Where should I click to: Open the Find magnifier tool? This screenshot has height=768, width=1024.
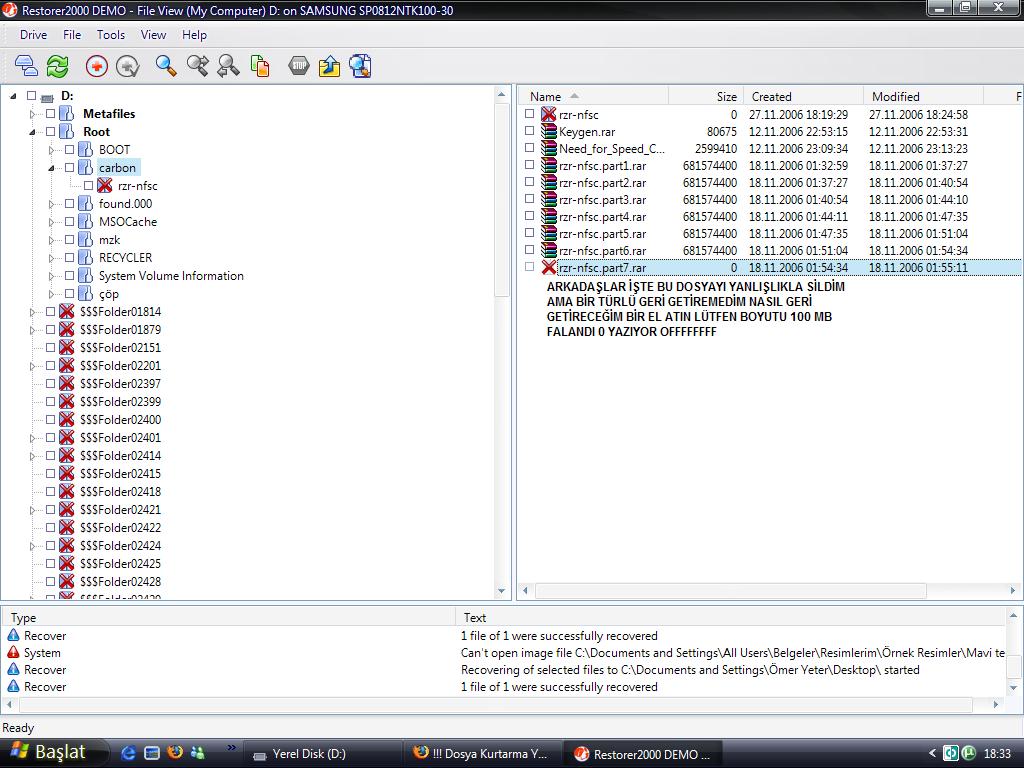[166, 66]
